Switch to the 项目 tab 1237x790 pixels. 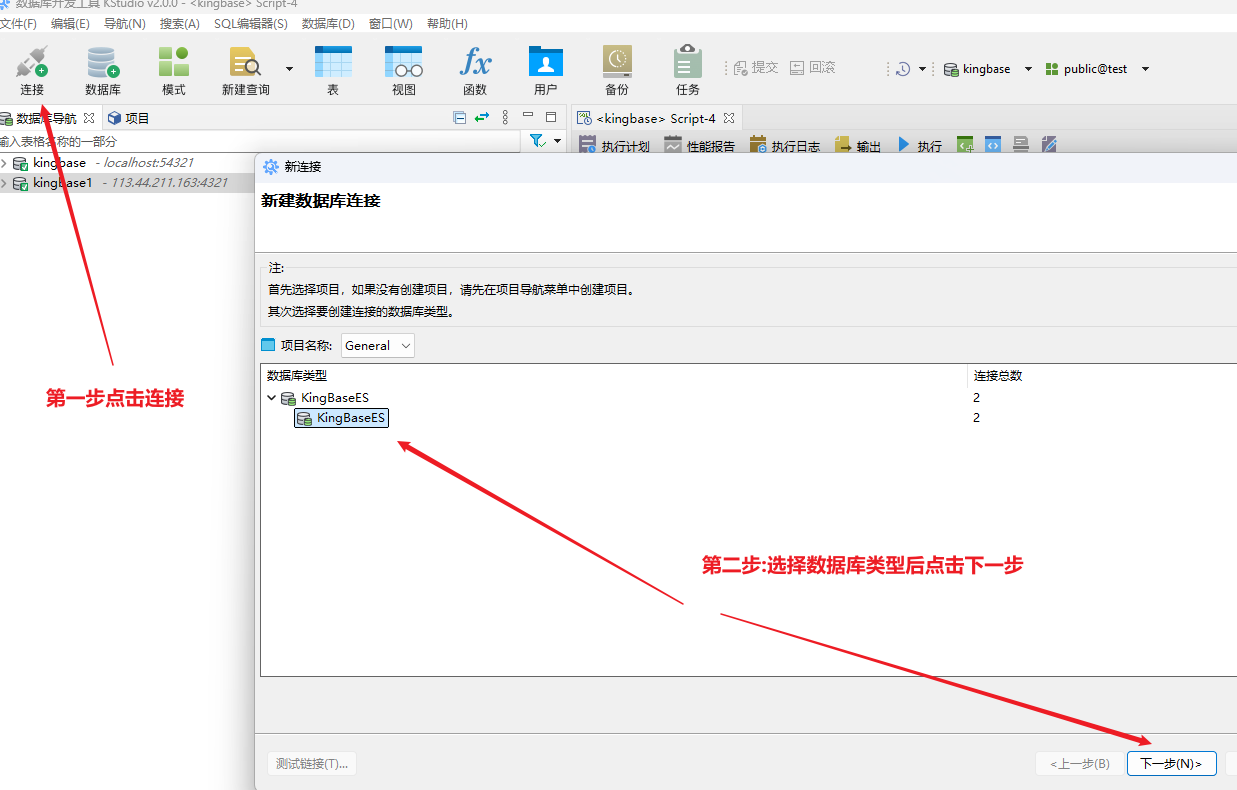pos(128,118)
